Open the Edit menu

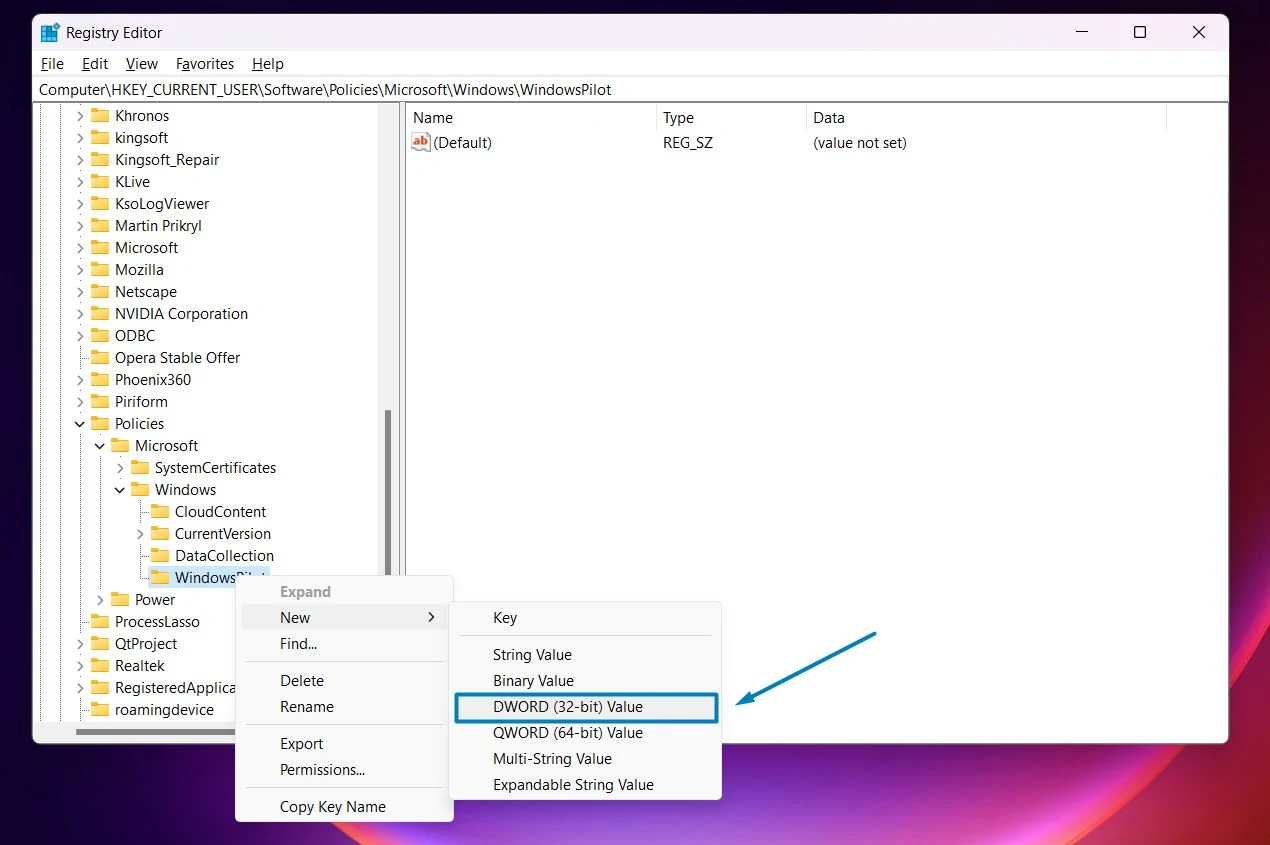95,63
